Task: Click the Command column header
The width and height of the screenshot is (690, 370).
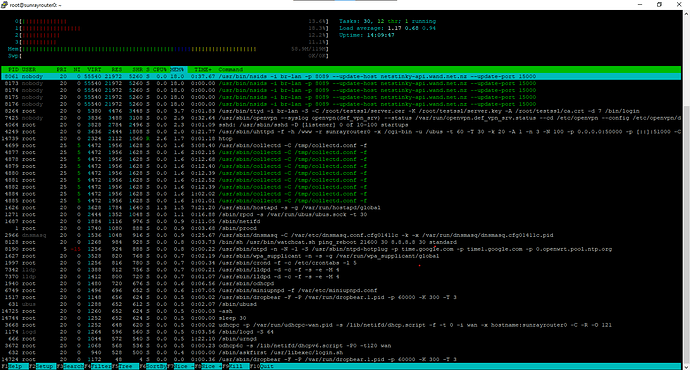Action: (x=231, y=70)
